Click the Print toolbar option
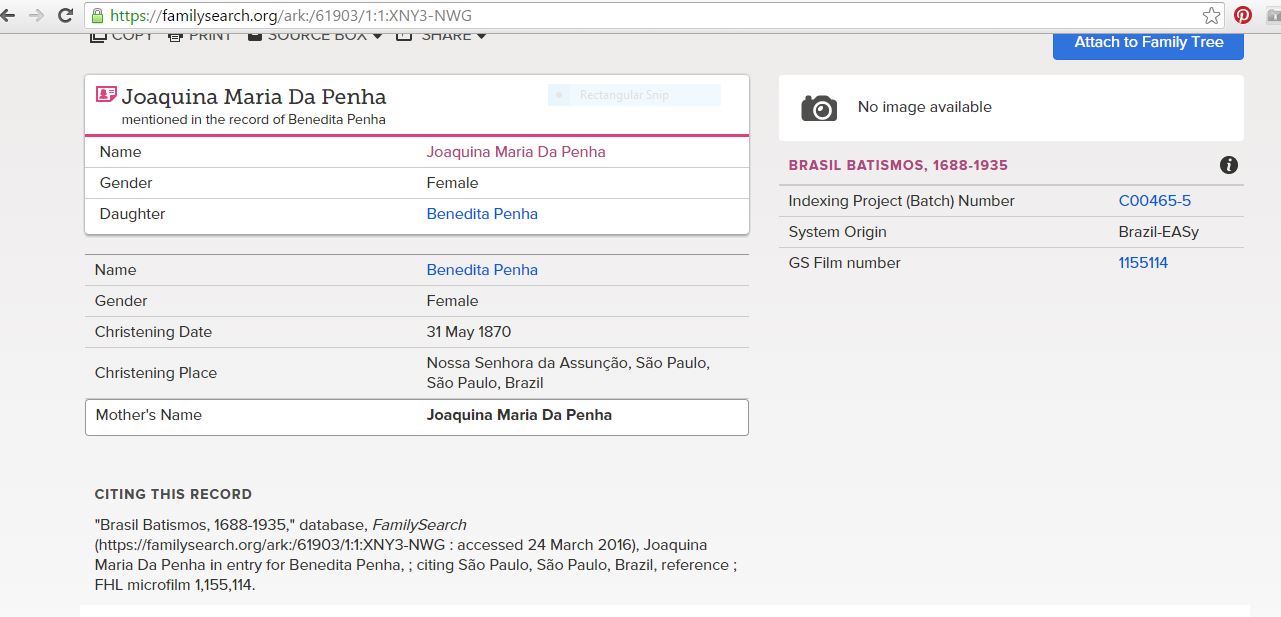This screenshot has width=1281, height=617. click(x=199, y=36)
